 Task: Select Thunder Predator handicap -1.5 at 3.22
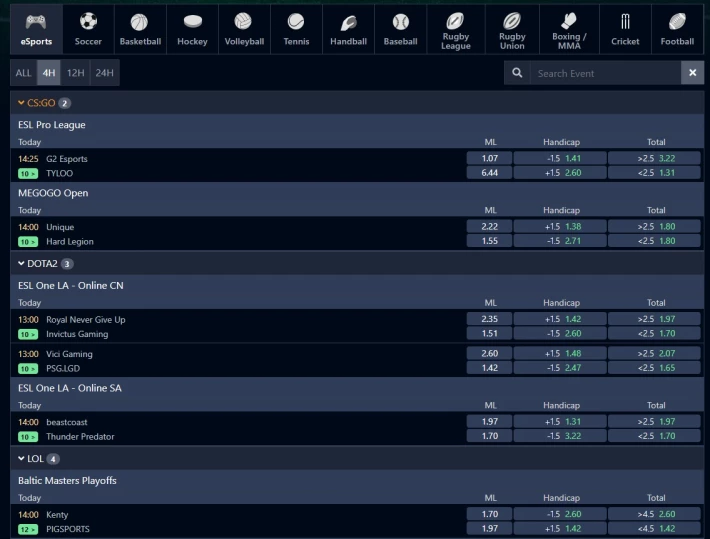tap(560, 436)
